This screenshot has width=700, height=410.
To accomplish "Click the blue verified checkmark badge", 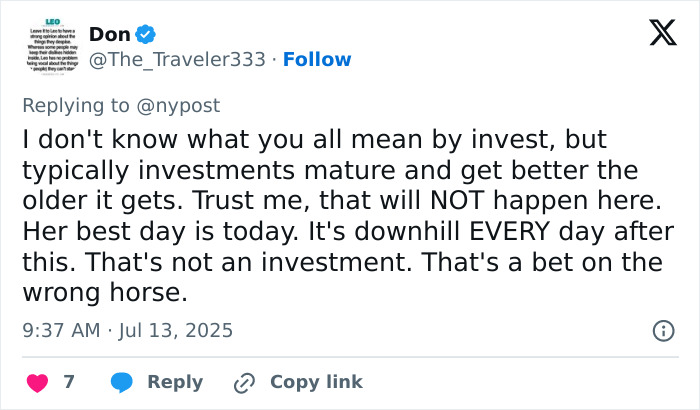I will (146, 35).
